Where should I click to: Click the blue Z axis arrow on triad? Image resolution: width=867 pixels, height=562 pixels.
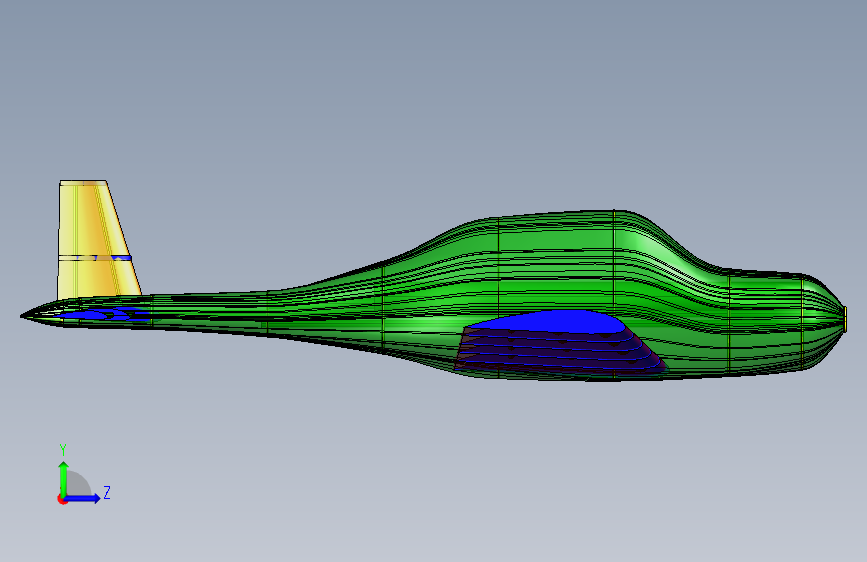83,498
